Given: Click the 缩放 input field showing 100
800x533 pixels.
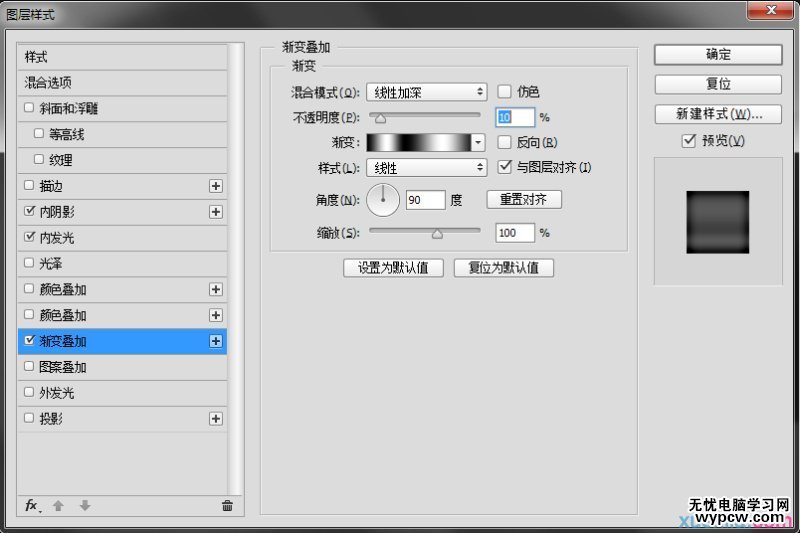Looking at the screenshot, I should [x=515, y=233].
